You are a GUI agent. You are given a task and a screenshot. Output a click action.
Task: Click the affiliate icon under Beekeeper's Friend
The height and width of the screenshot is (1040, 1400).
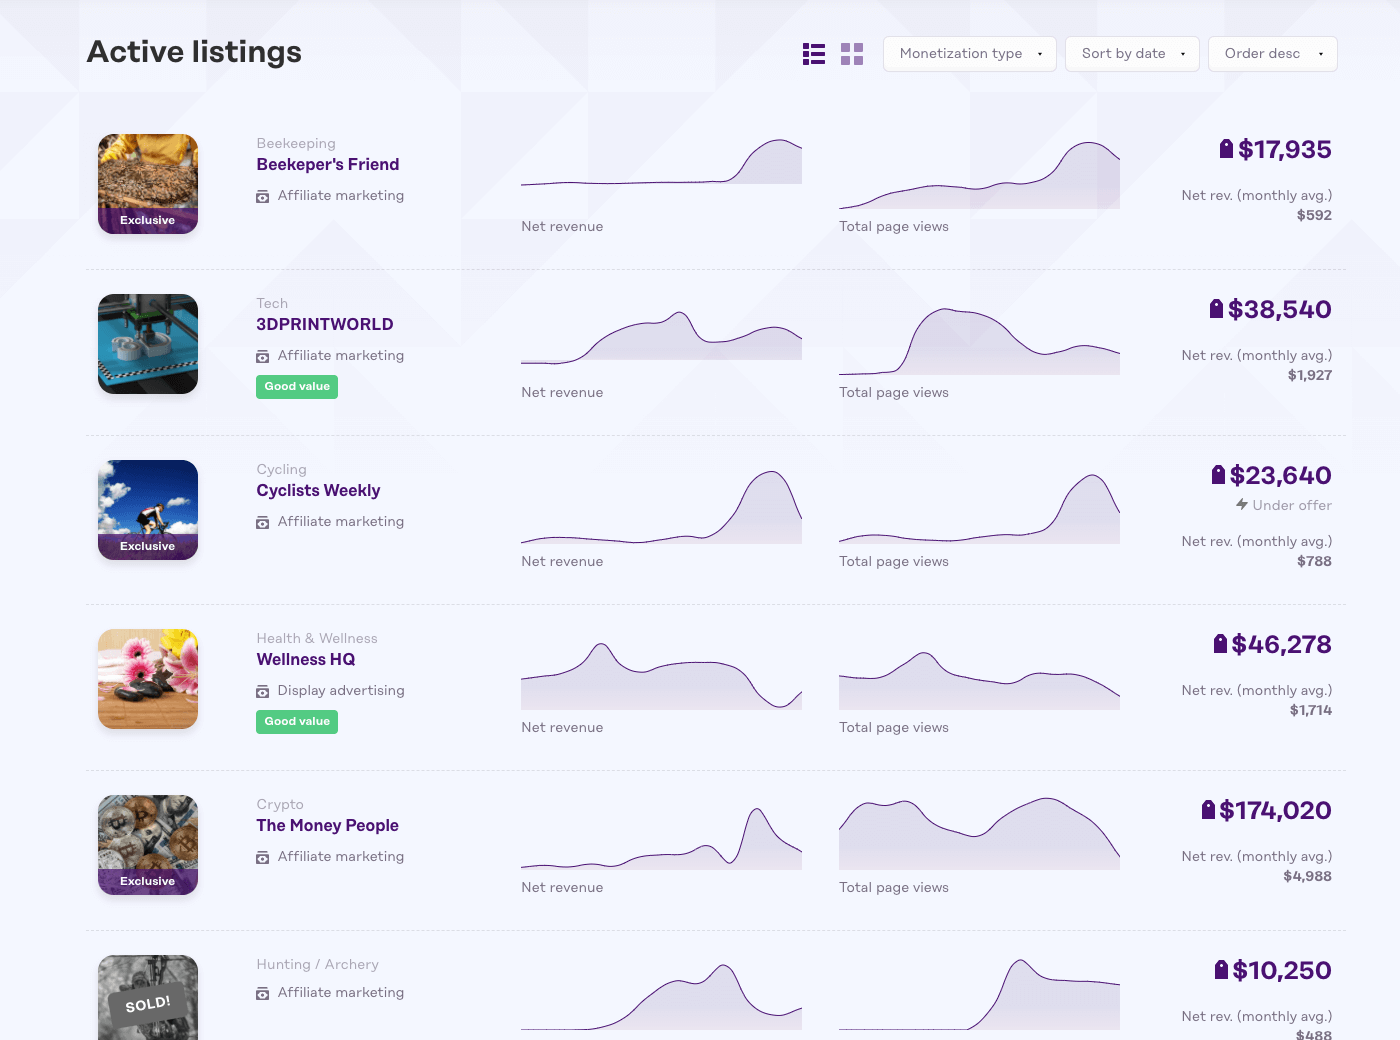[x=263, y=196]
